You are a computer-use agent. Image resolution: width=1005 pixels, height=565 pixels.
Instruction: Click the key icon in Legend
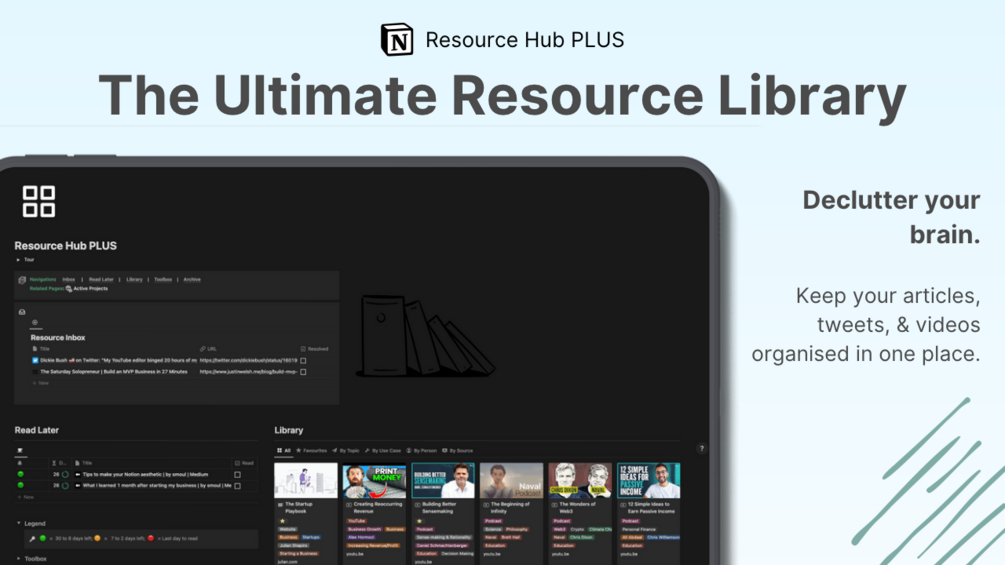click(x=32, y=539)
